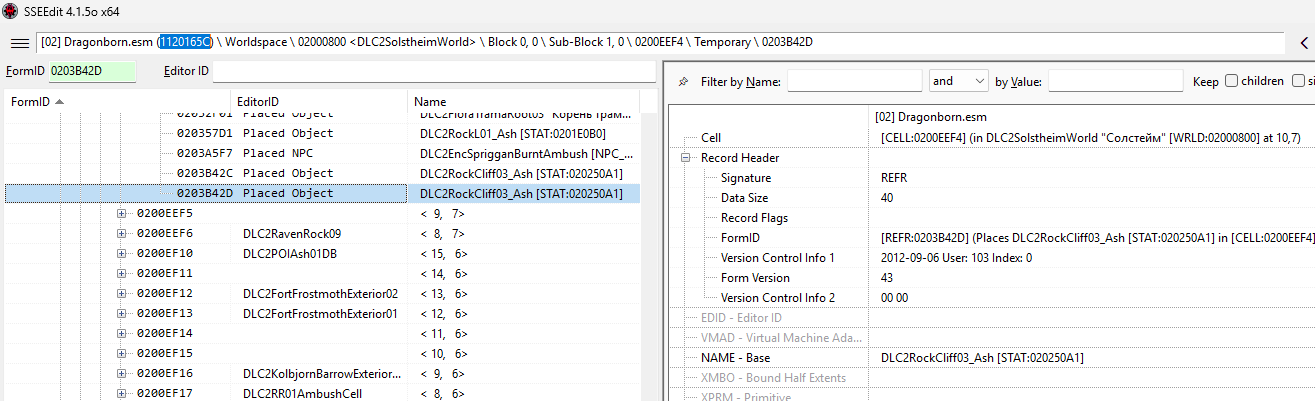The image size is (1315, 401).
Task: Select the Version Control Info 2 row
Action: pos(990,298)
